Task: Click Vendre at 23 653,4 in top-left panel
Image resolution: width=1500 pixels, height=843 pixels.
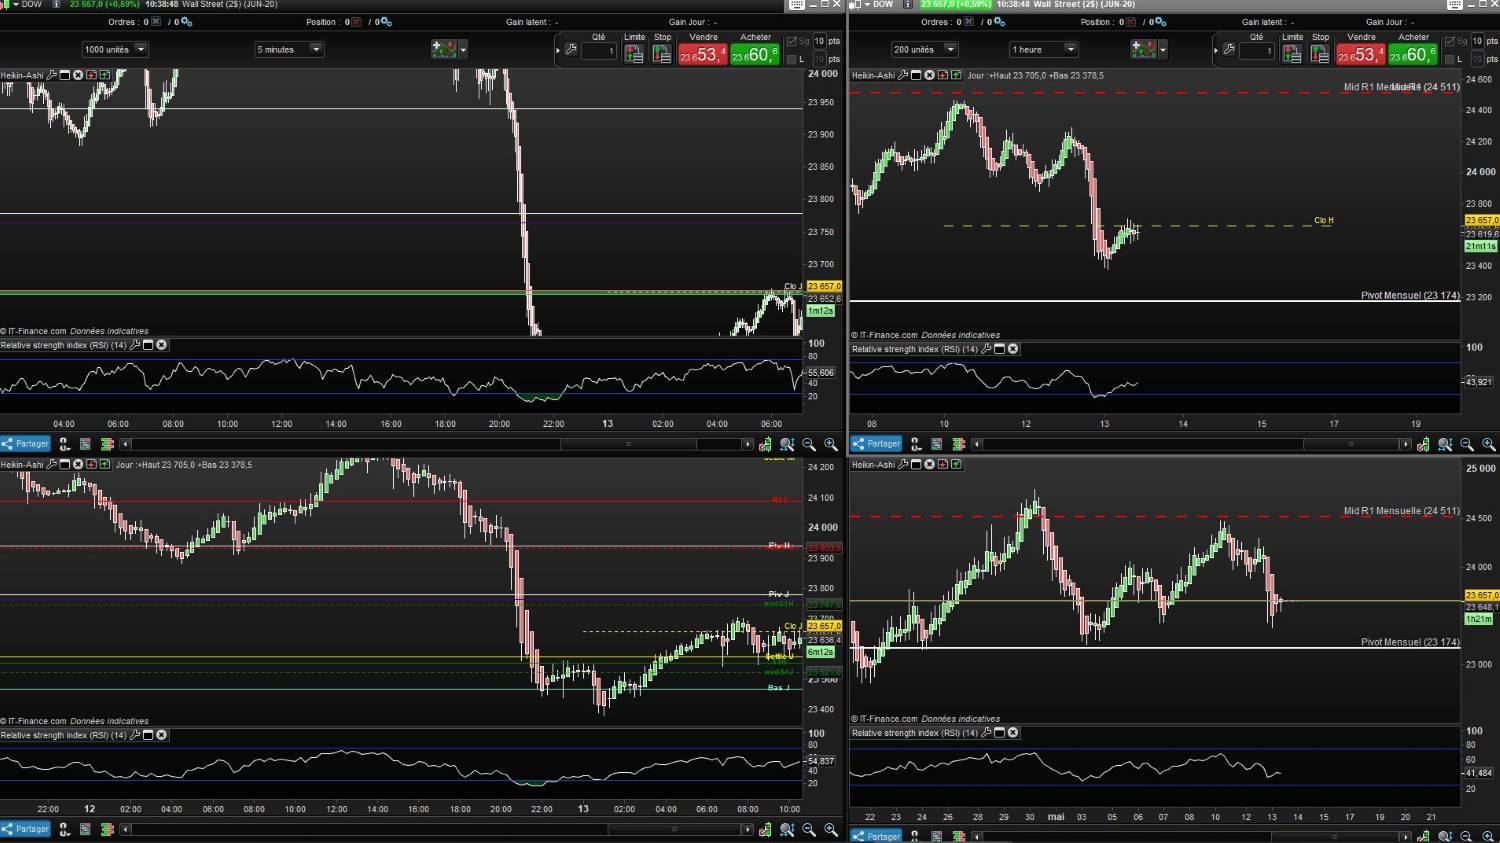Action: [x=702, y=54]
